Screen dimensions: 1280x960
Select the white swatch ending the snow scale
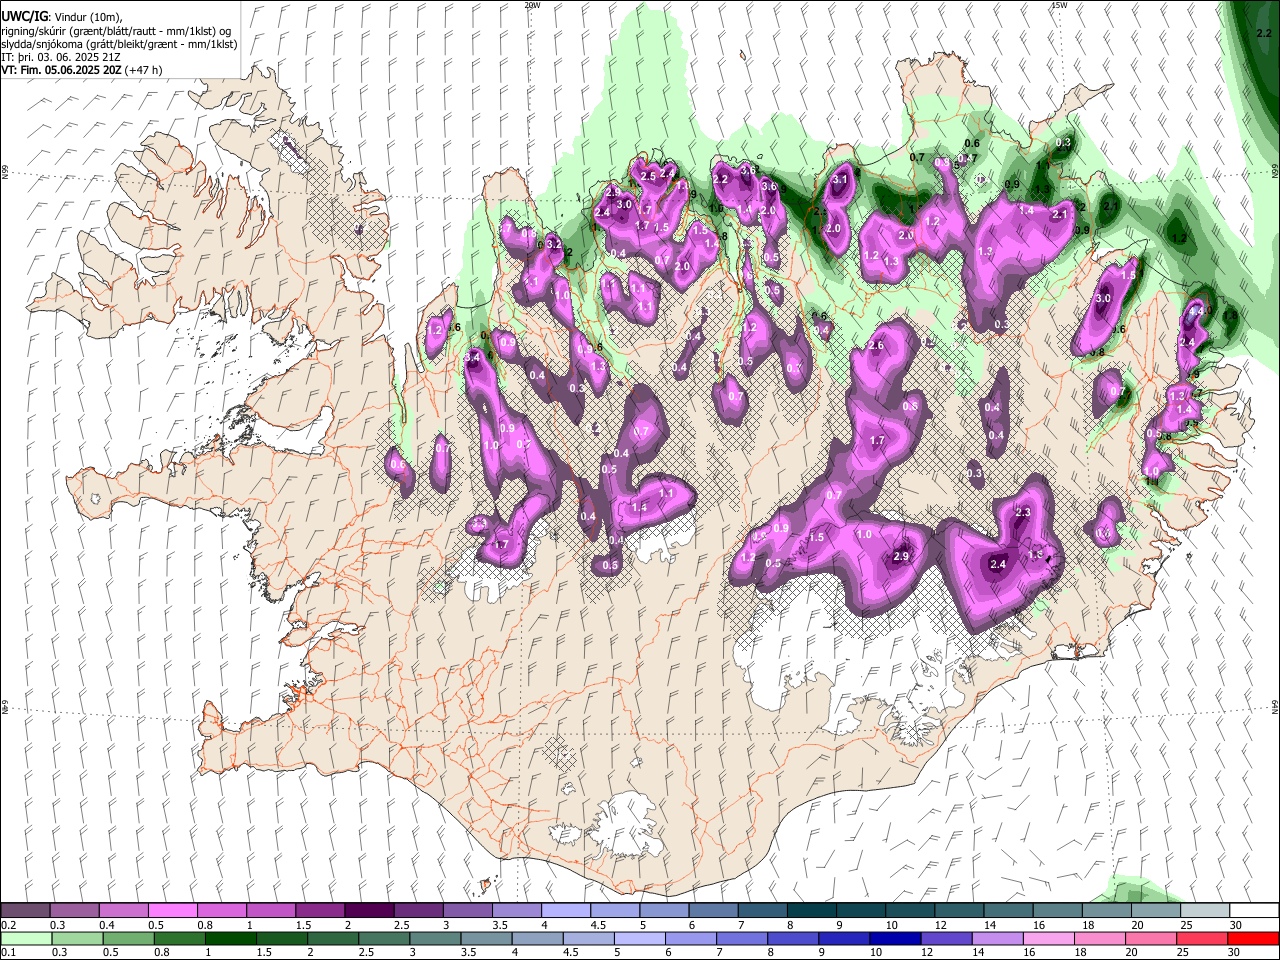tap(1255, 911)
